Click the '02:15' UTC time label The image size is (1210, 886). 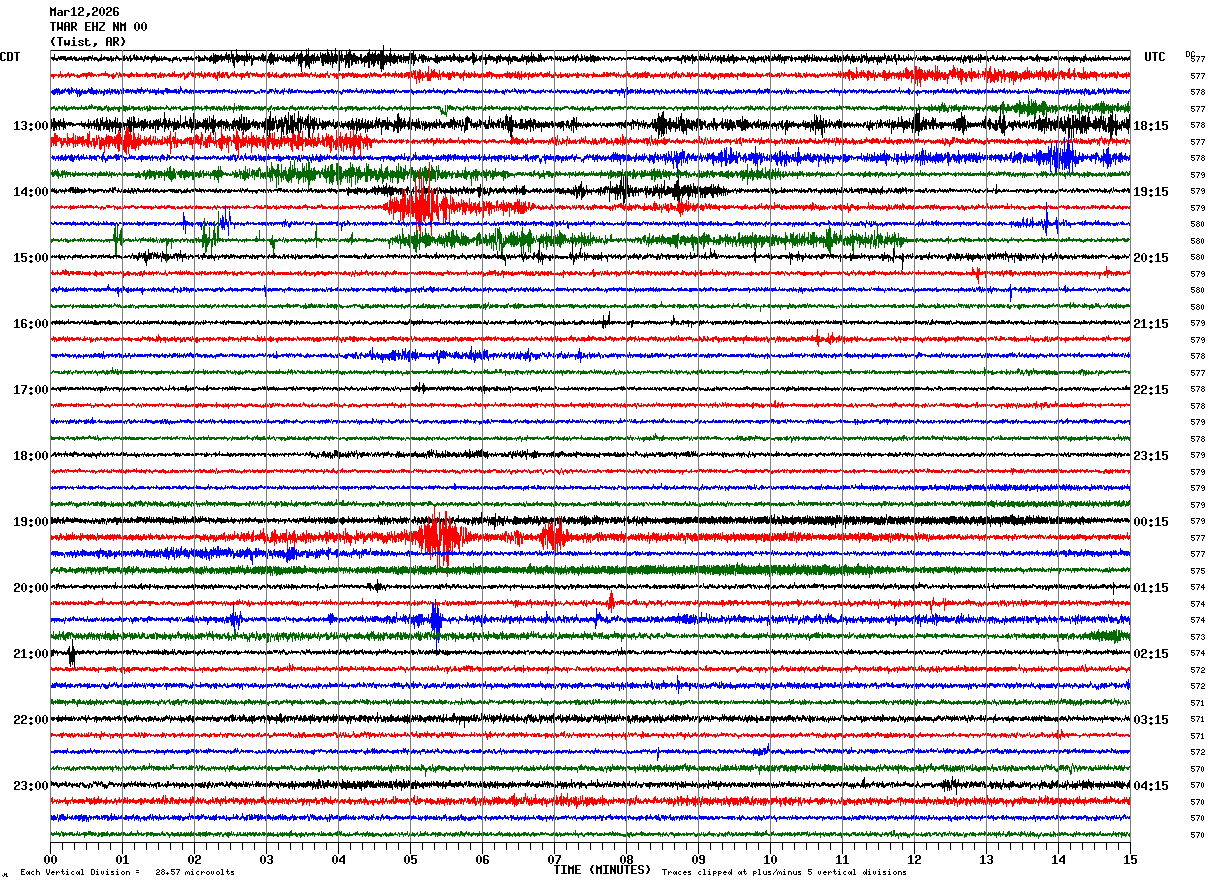click(1150, 654)
